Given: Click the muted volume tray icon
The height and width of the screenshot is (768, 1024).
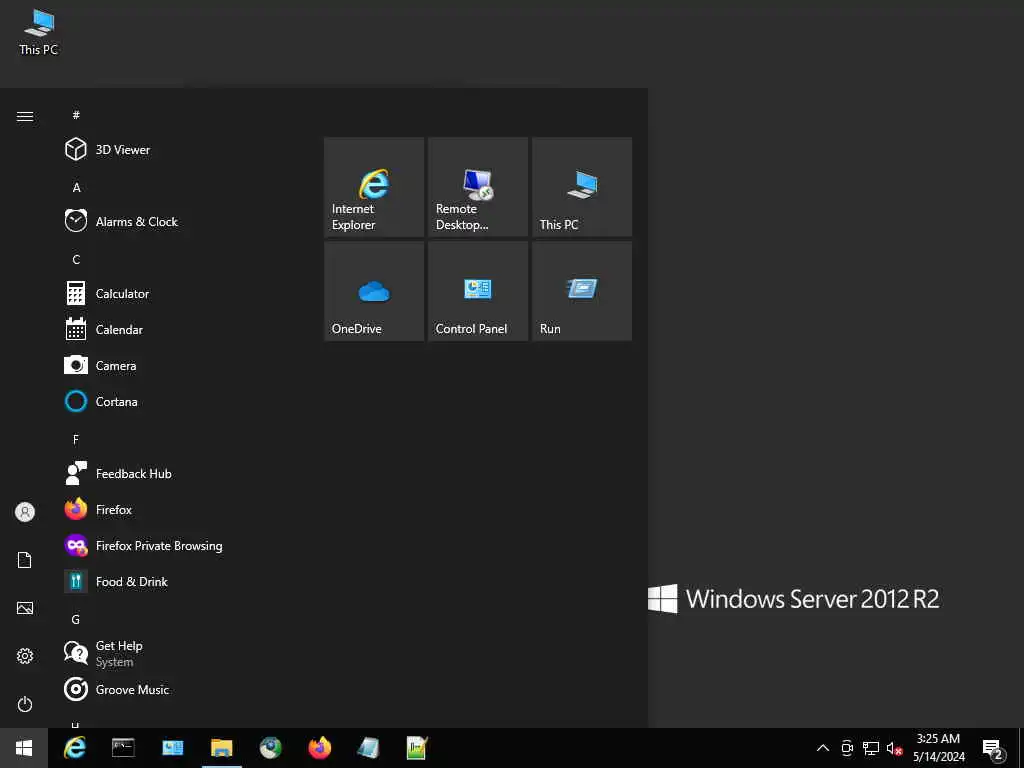Looking at the screenshot, I should pos(894,748).
